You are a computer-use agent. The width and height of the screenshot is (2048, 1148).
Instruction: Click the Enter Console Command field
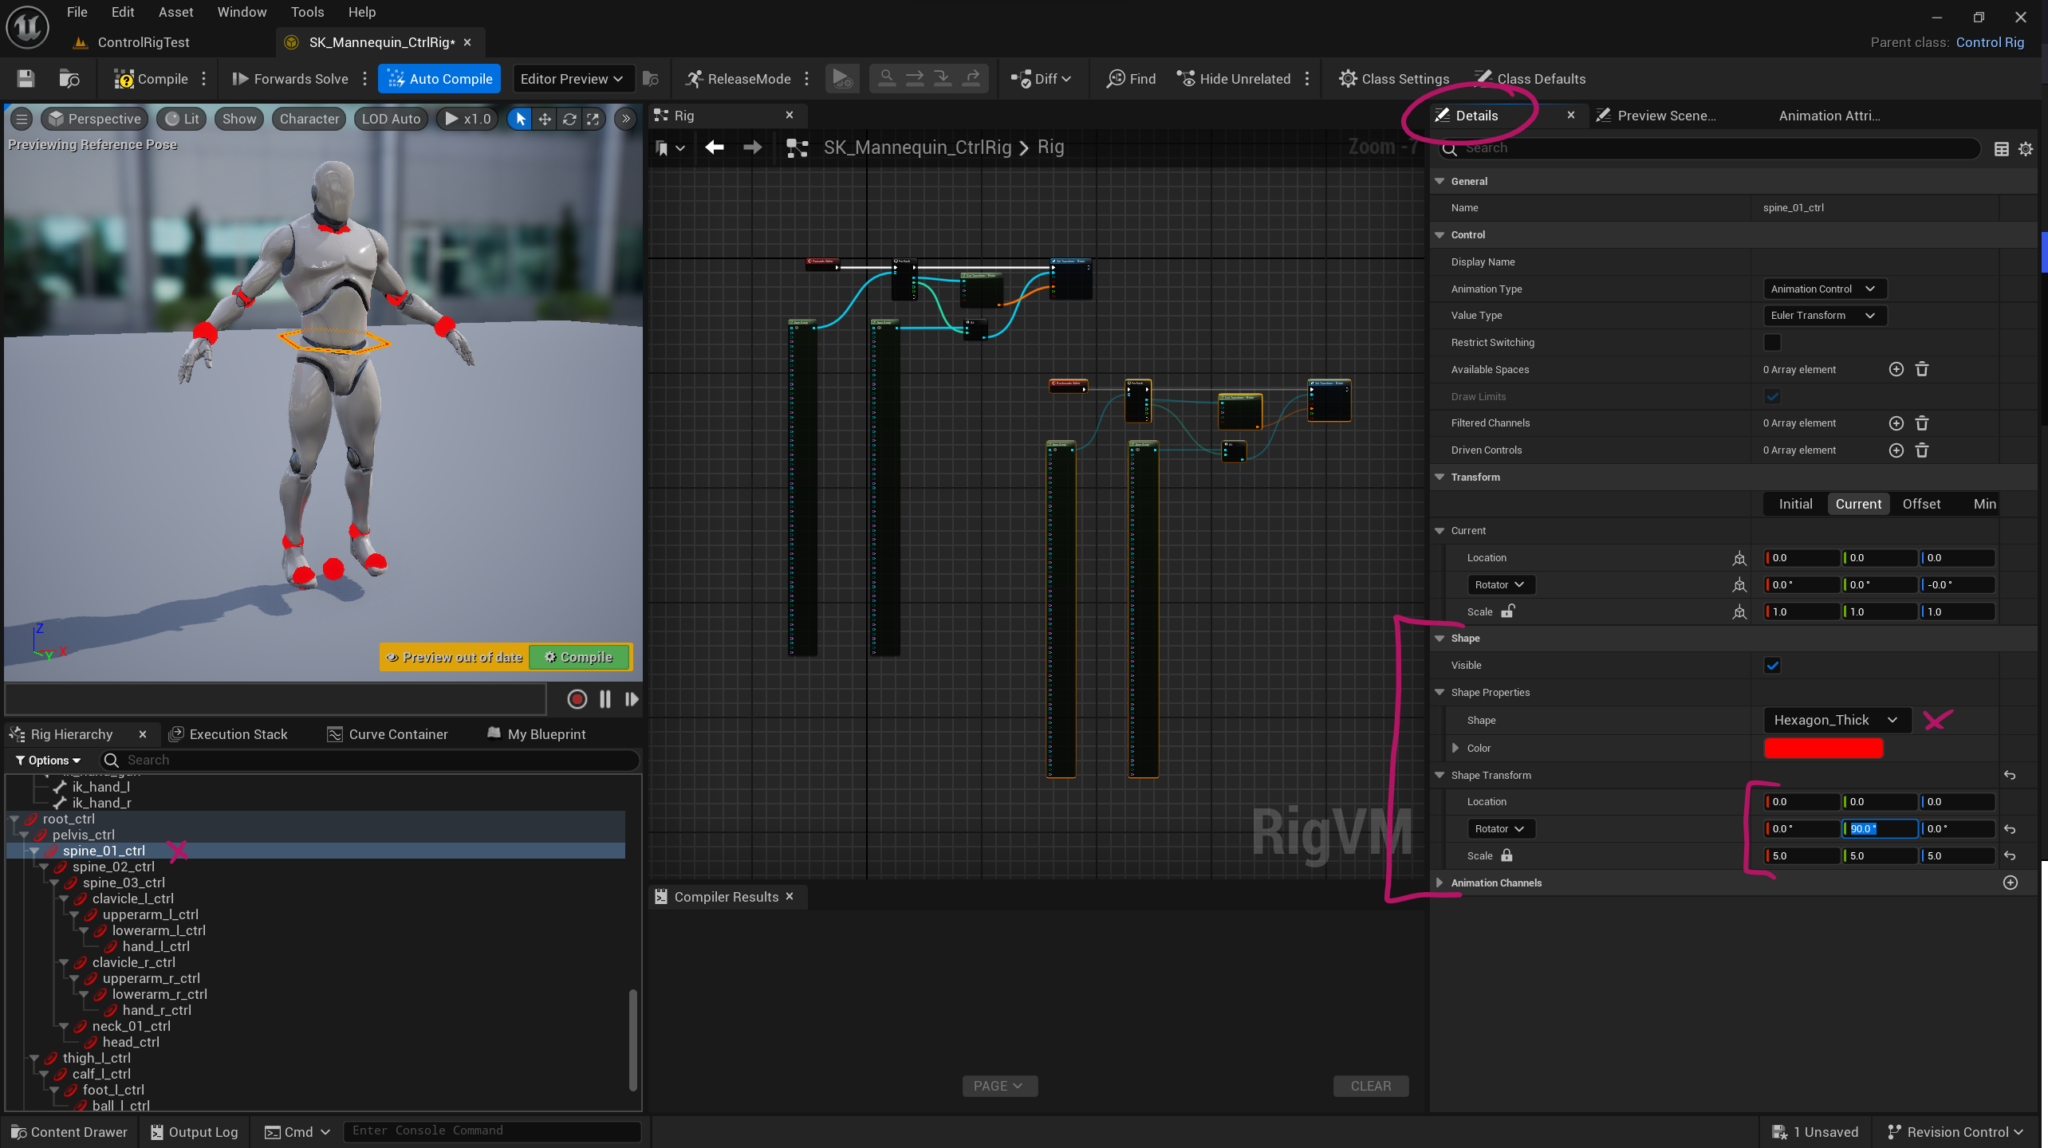[490, 1130]
